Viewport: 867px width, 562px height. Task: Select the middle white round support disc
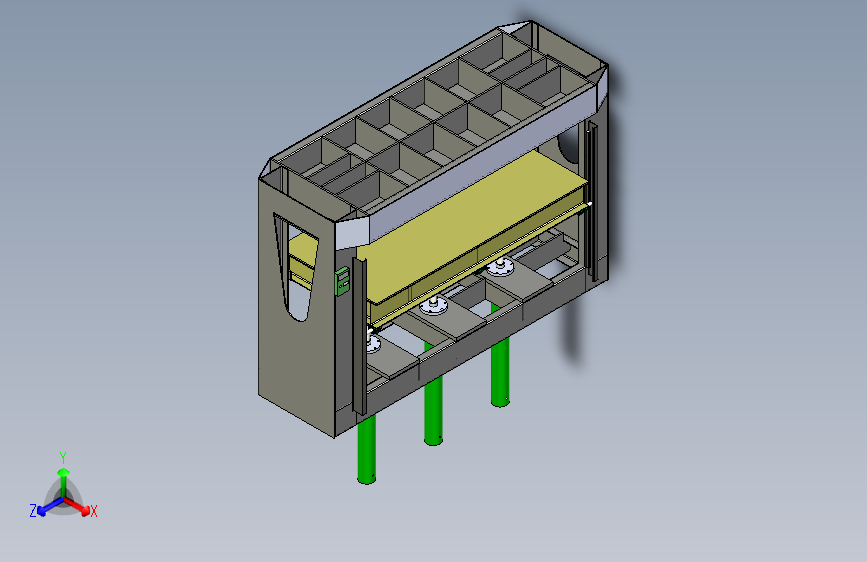435,305
